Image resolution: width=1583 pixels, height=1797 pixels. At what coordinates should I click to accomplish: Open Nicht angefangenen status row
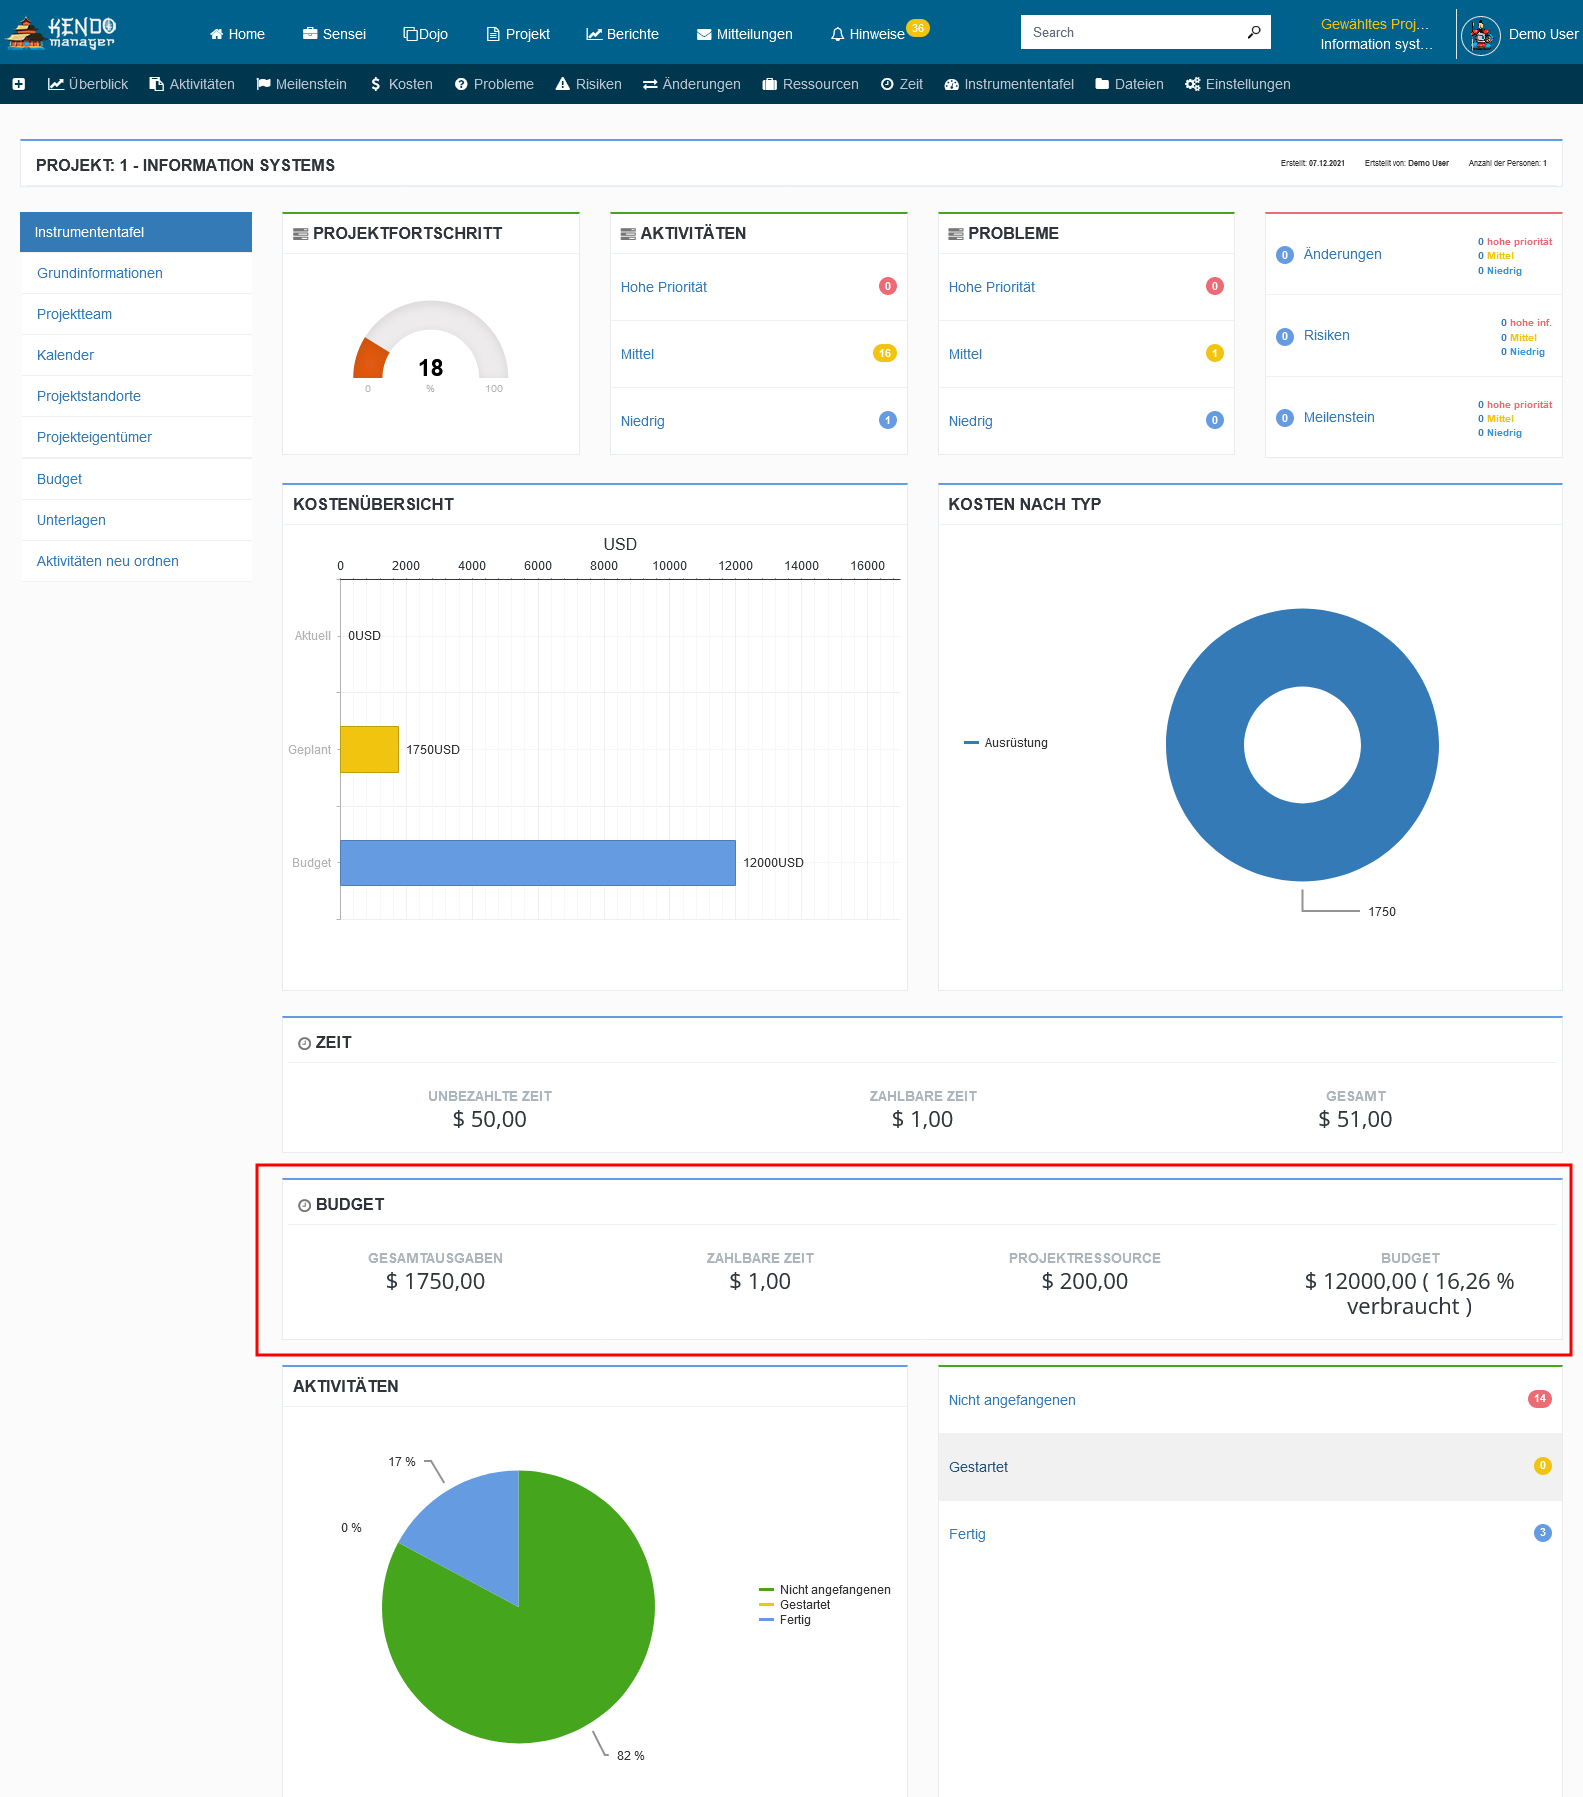(1250, 1400)
